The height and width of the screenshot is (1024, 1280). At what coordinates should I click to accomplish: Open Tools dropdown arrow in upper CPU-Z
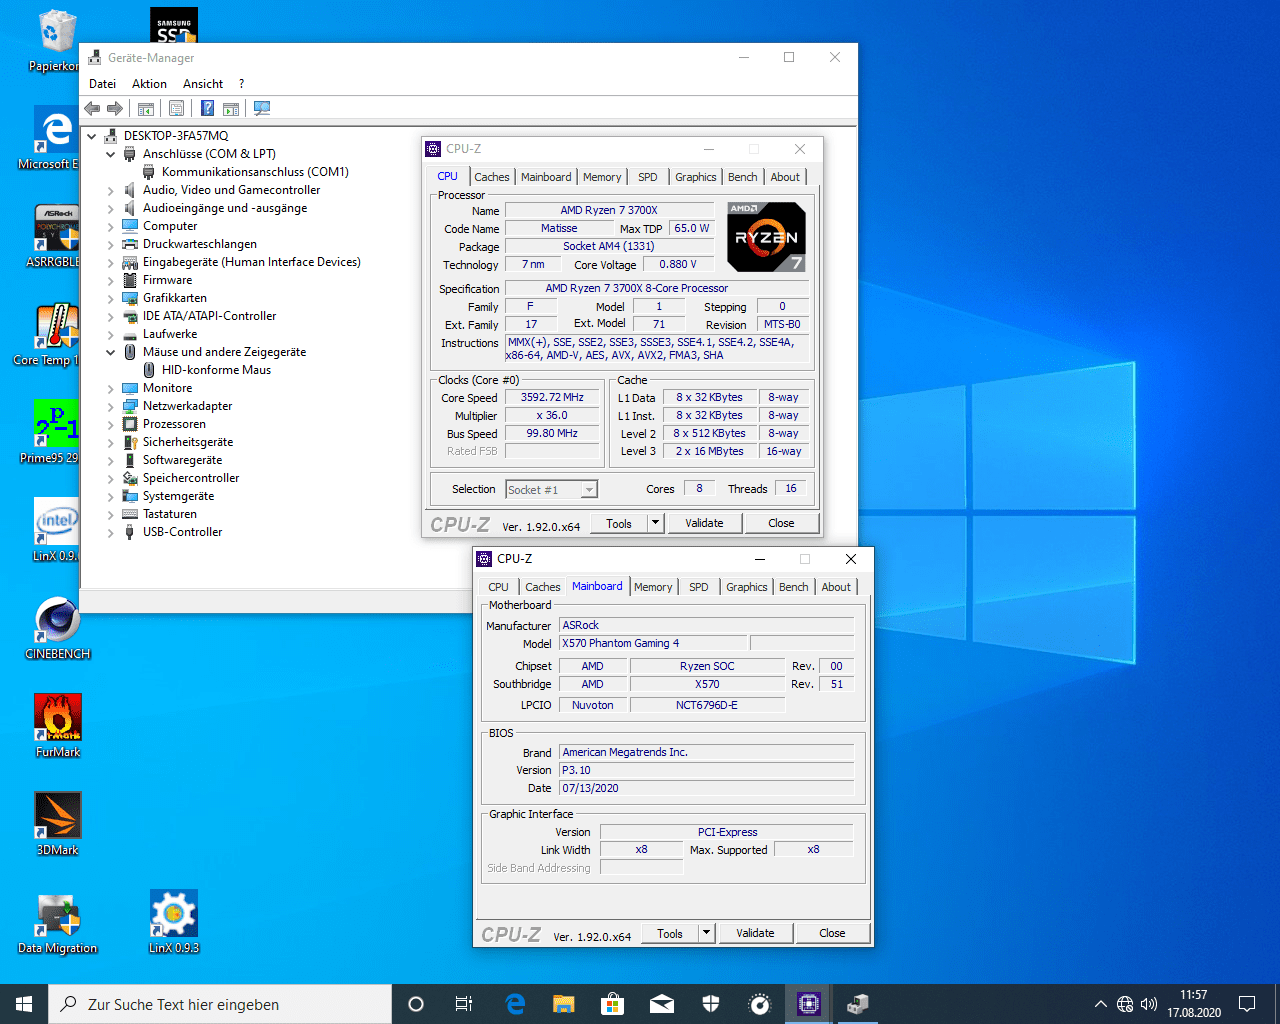pyautogui.click(x=655, y=523)
